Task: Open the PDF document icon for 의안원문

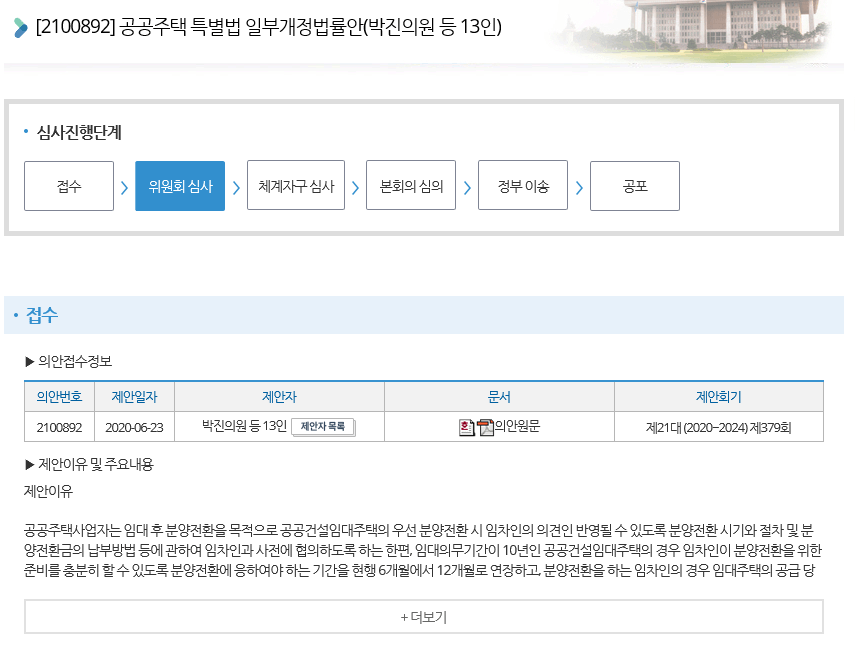Action: pos(486,428)
